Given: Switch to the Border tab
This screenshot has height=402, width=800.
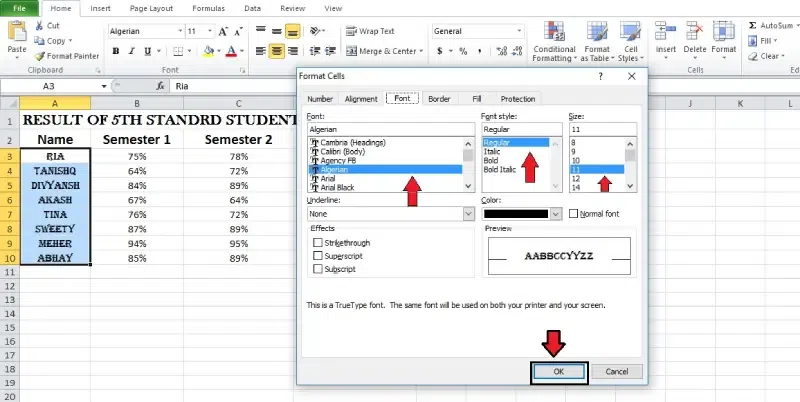Looking at the screenshot, I should (x=439, y=99).
